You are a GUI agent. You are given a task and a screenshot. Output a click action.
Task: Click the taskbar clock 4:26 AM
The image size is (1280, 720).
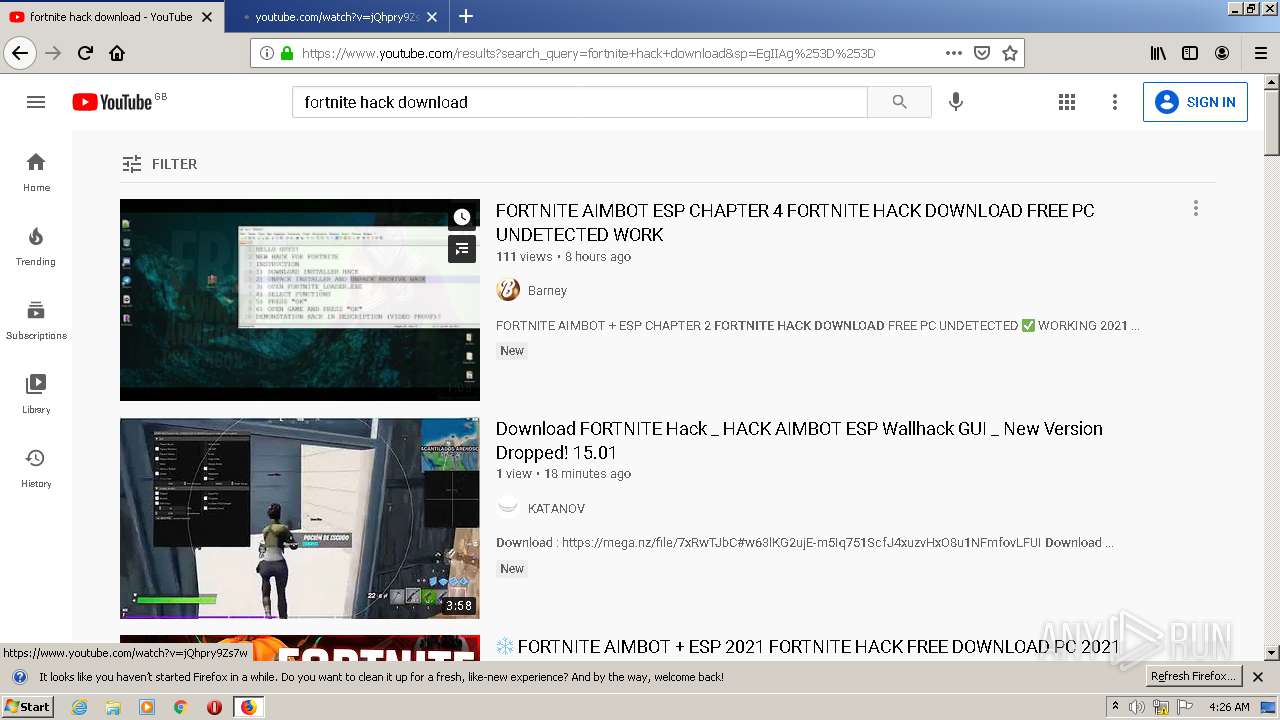1229,707
